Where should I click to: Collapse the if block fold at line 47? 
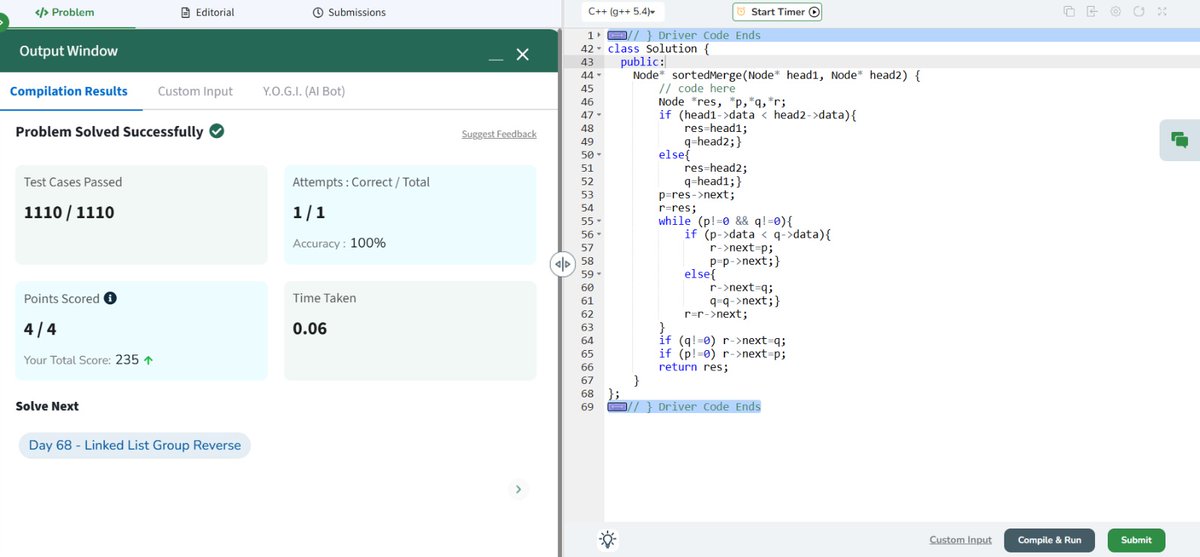click(x=599, y=115)
